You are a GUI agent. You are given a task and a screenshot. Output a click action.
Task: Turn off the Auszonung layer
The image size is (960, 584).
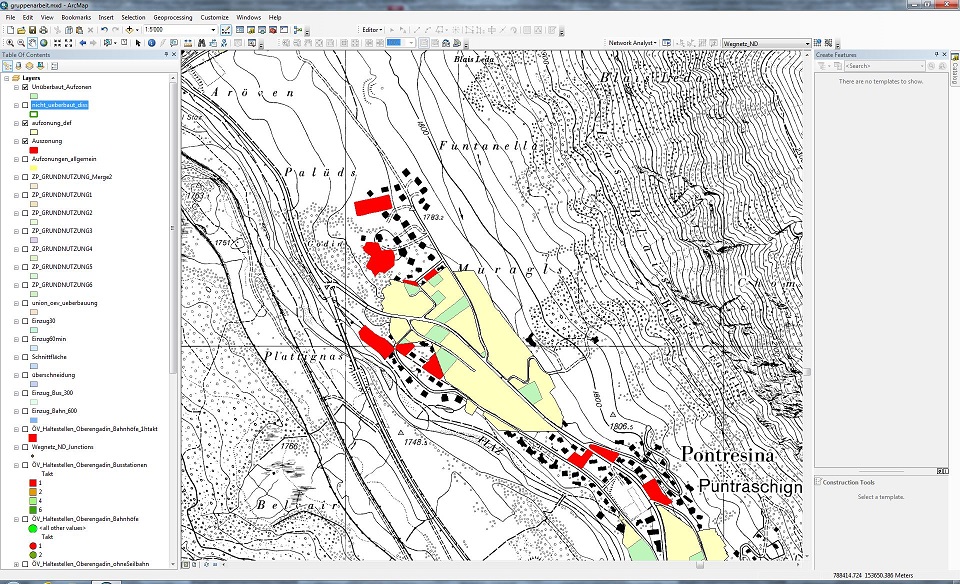click(25, 141)
